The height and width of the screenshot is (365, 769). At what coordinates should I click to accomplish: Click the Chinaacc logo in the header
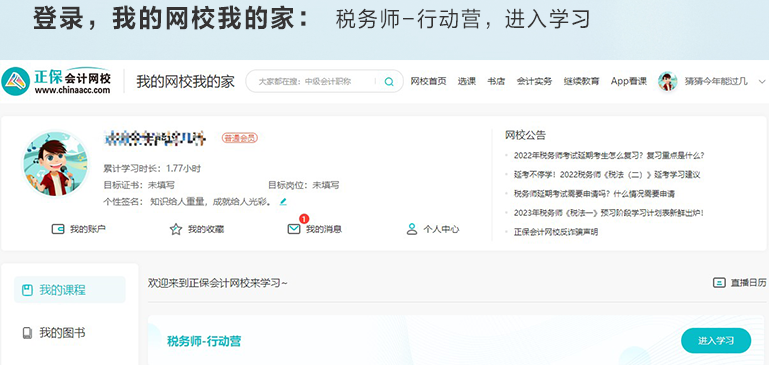coord(56,81)
